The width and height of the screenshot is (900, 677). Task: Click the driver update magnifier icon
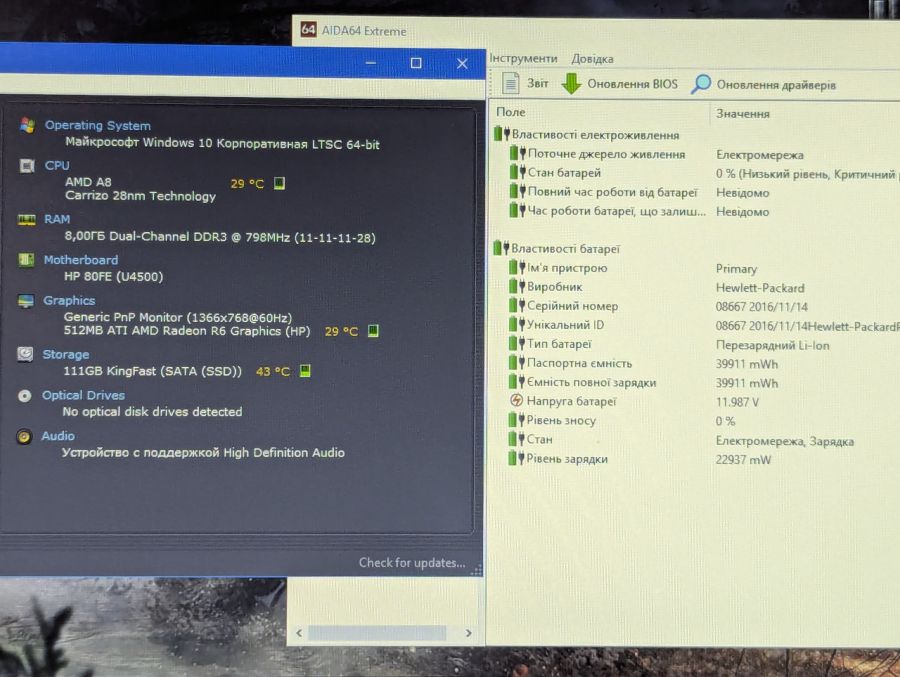[x=700, y=84]
